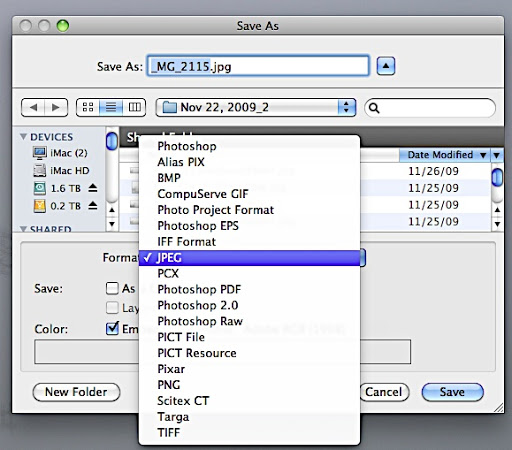Toggle the Layers checkbox
The width and height of the screenshot is (512, 450).
112,308
